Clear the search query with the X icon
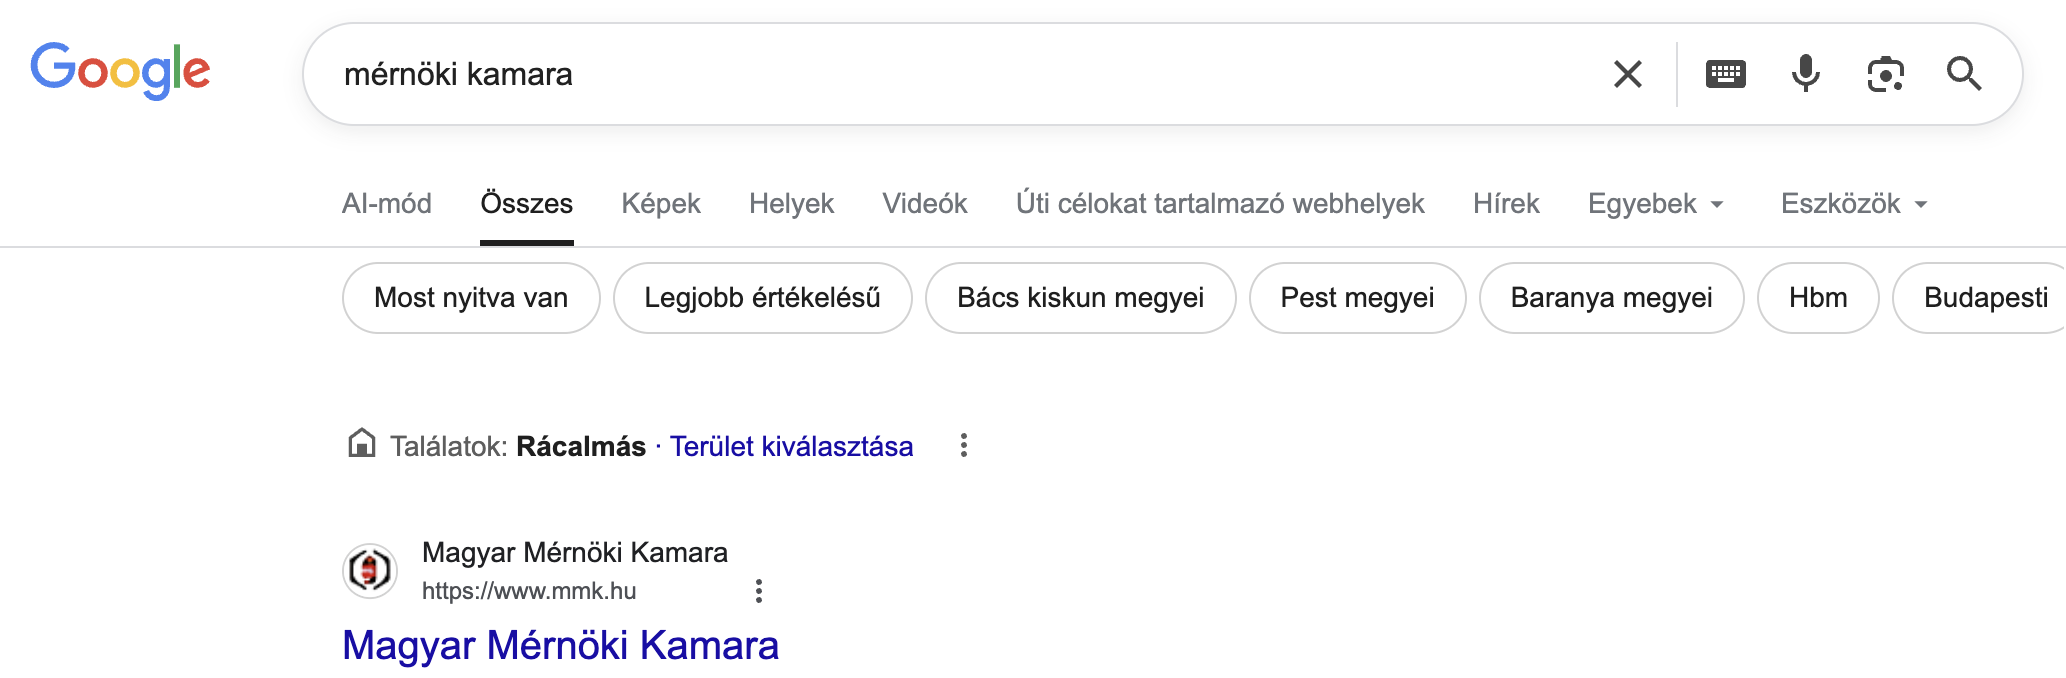This screenshot has width=2066, height=678. tap(1627, 74)
